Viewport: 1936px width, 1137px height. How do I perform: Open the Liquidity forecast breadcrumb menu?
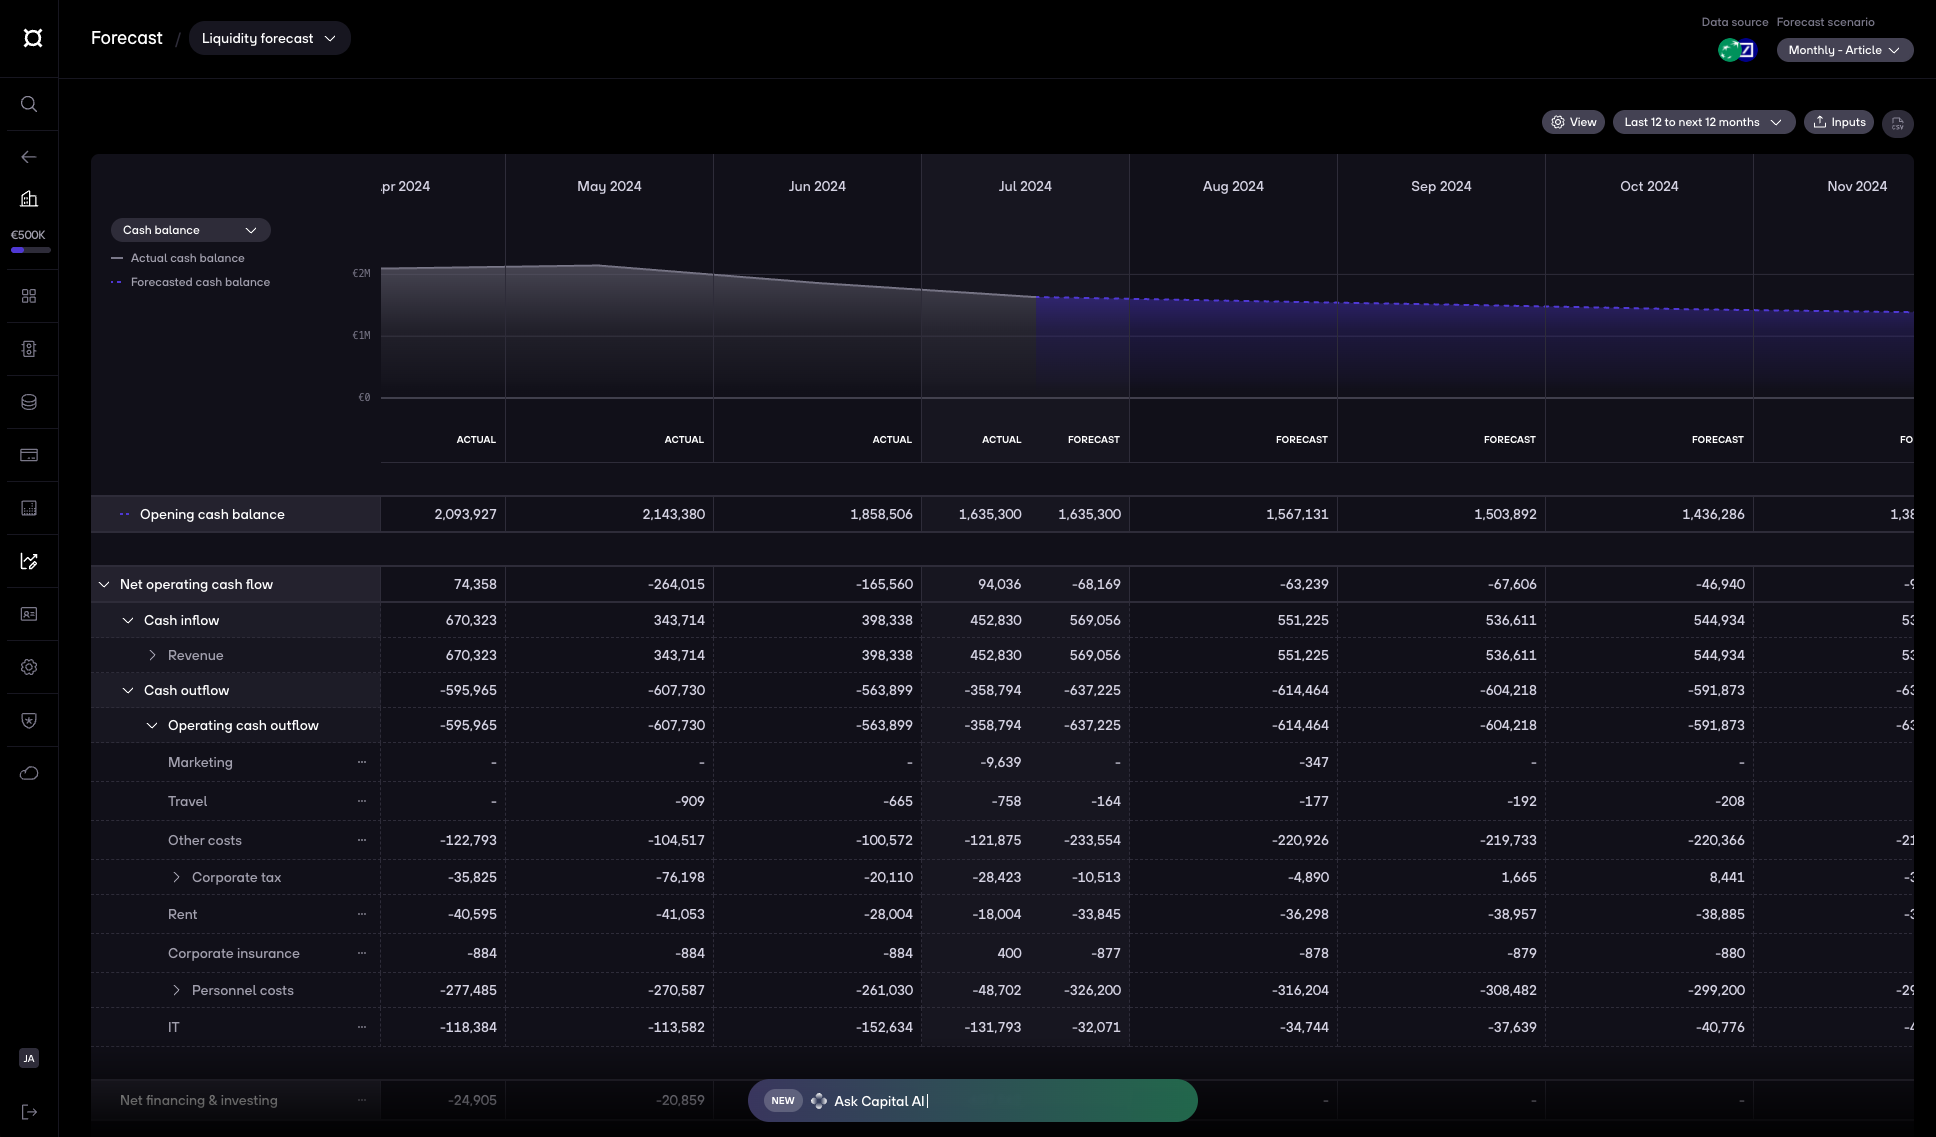tap(269, 38)
